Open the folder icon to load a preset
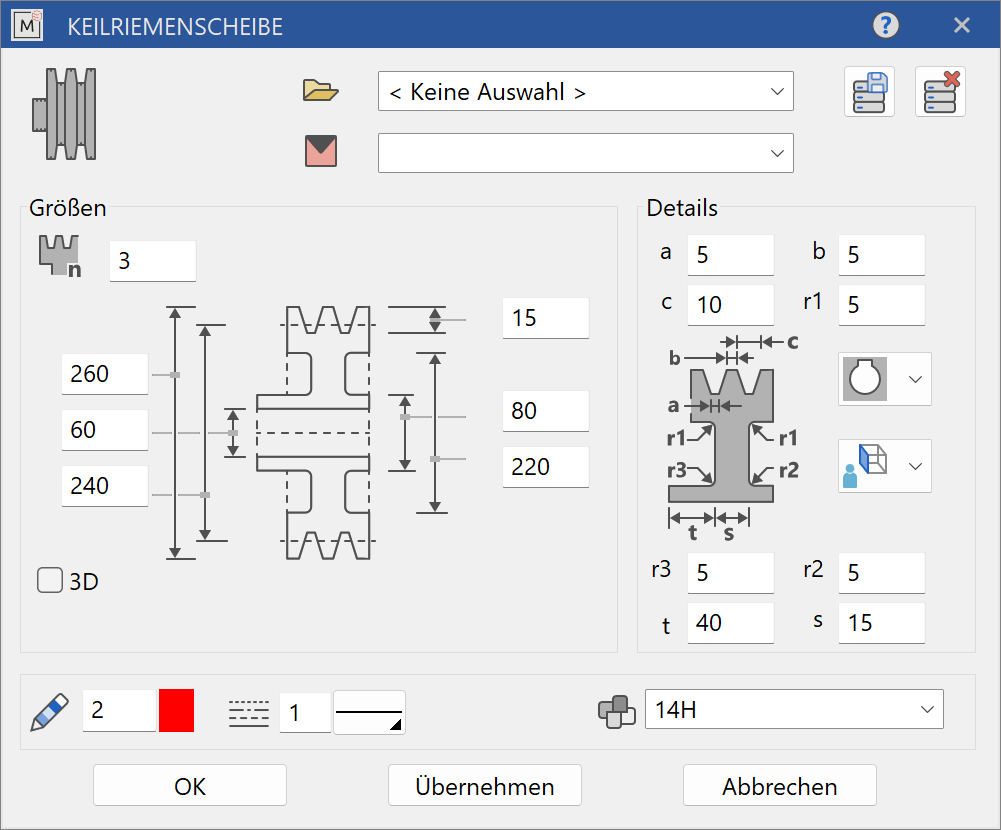The width and height of the screenshot is (1001, 830). [x=320, y=91]
